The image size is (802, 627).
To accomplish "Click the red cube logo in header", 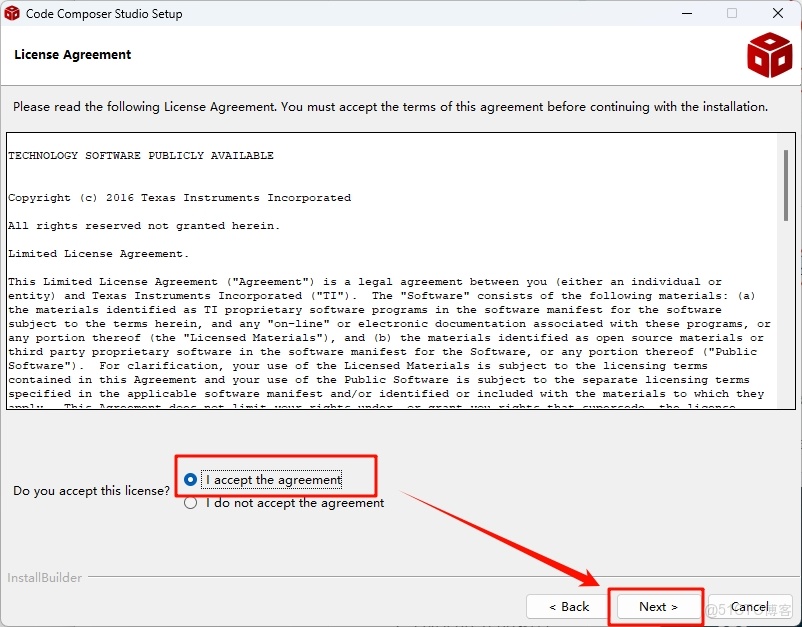I will [x=769, y=55].
